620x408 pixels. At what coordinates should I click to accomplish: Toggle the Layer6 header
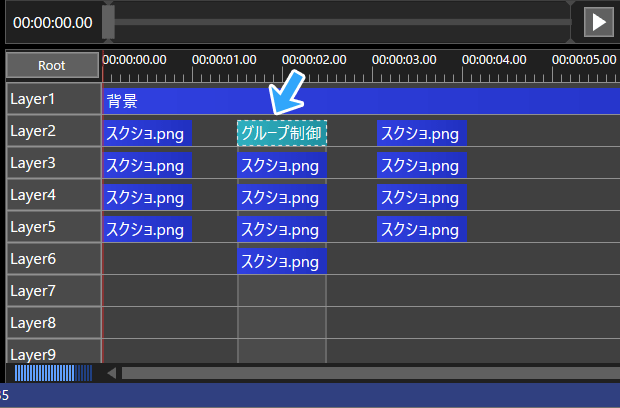(52, 259)
